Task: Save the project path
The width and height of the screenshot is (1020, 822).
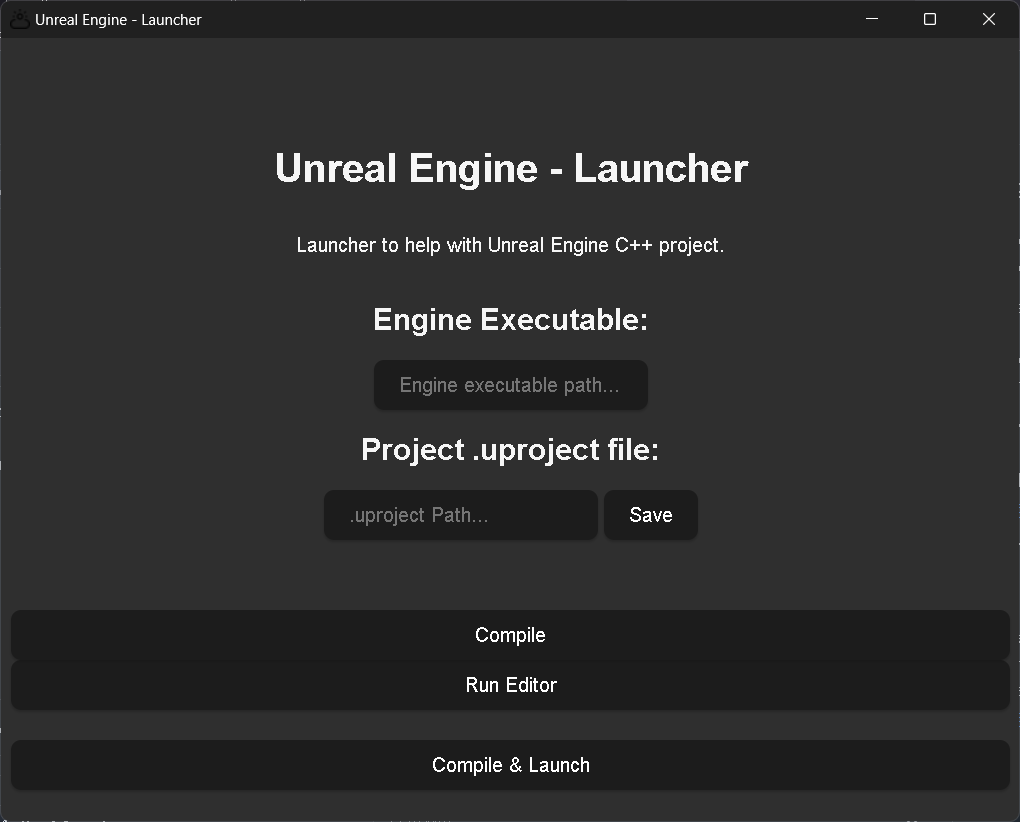Action: 651,515
